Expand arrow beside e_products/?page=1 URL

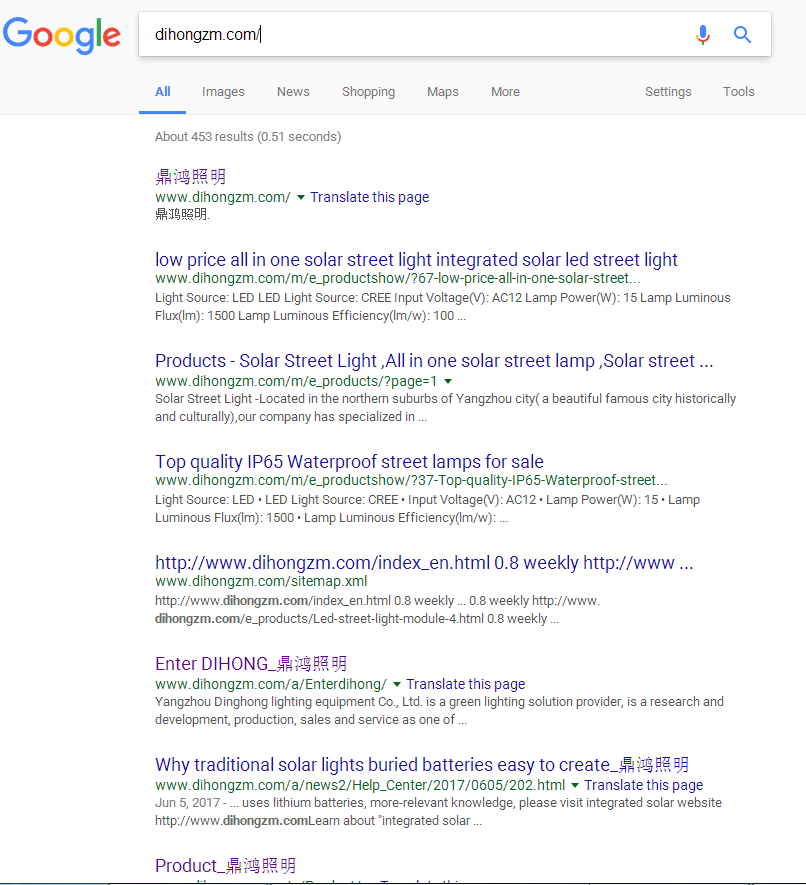pos(448,382)
